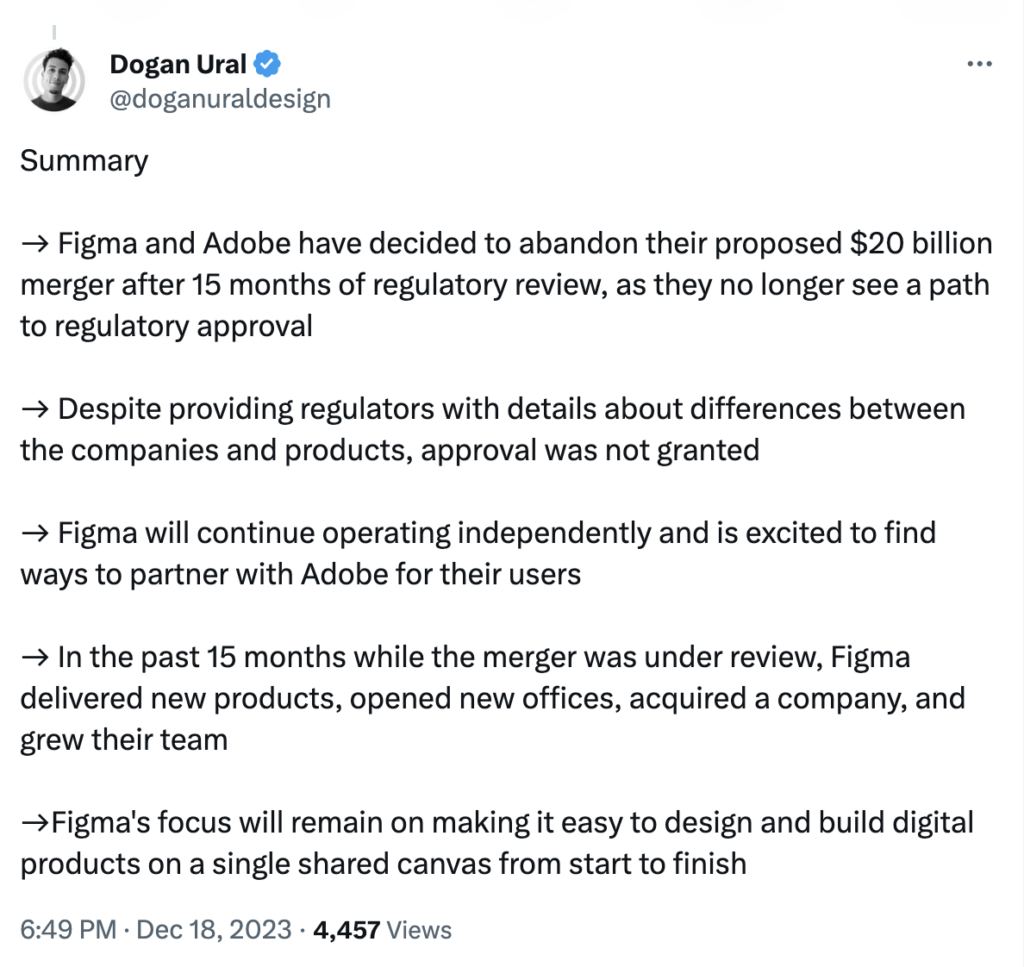Click Dogan Ural's profile avatar
This screenshot has height=967, width=1024.
54,80
